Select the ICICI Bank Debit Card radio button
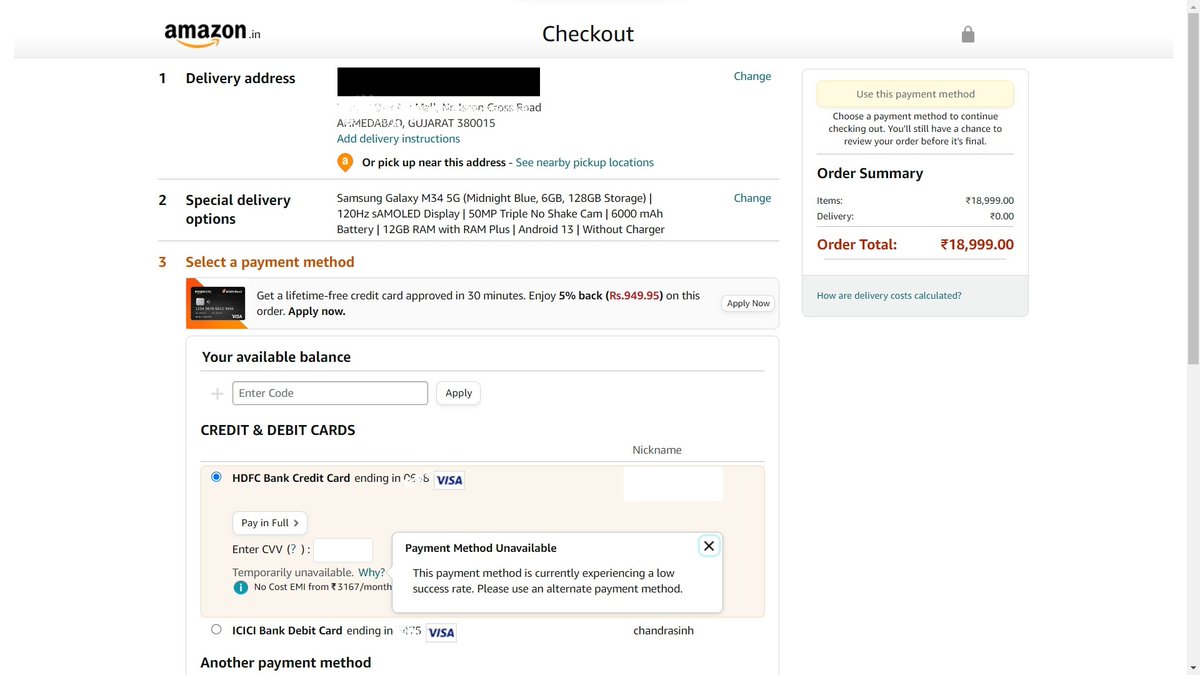 216,630
